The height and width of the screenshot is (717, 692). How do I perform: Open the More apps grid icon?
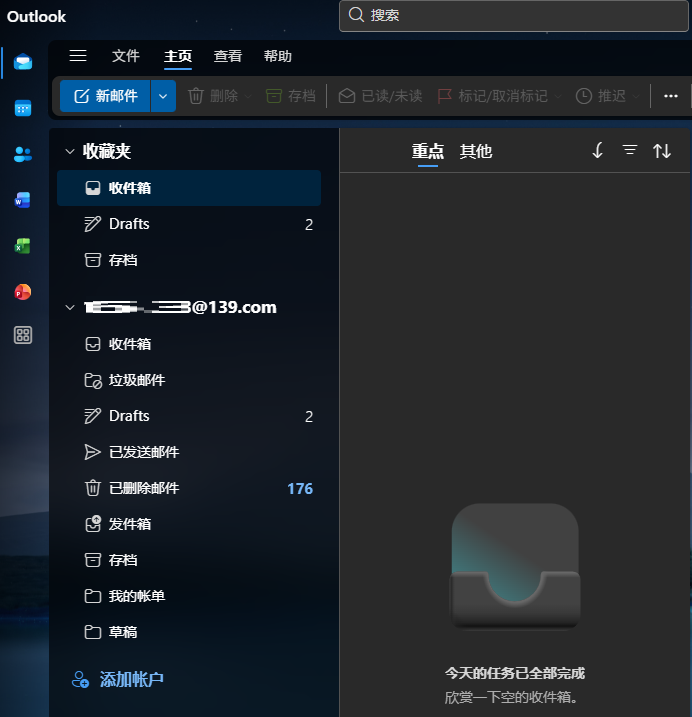23,335
